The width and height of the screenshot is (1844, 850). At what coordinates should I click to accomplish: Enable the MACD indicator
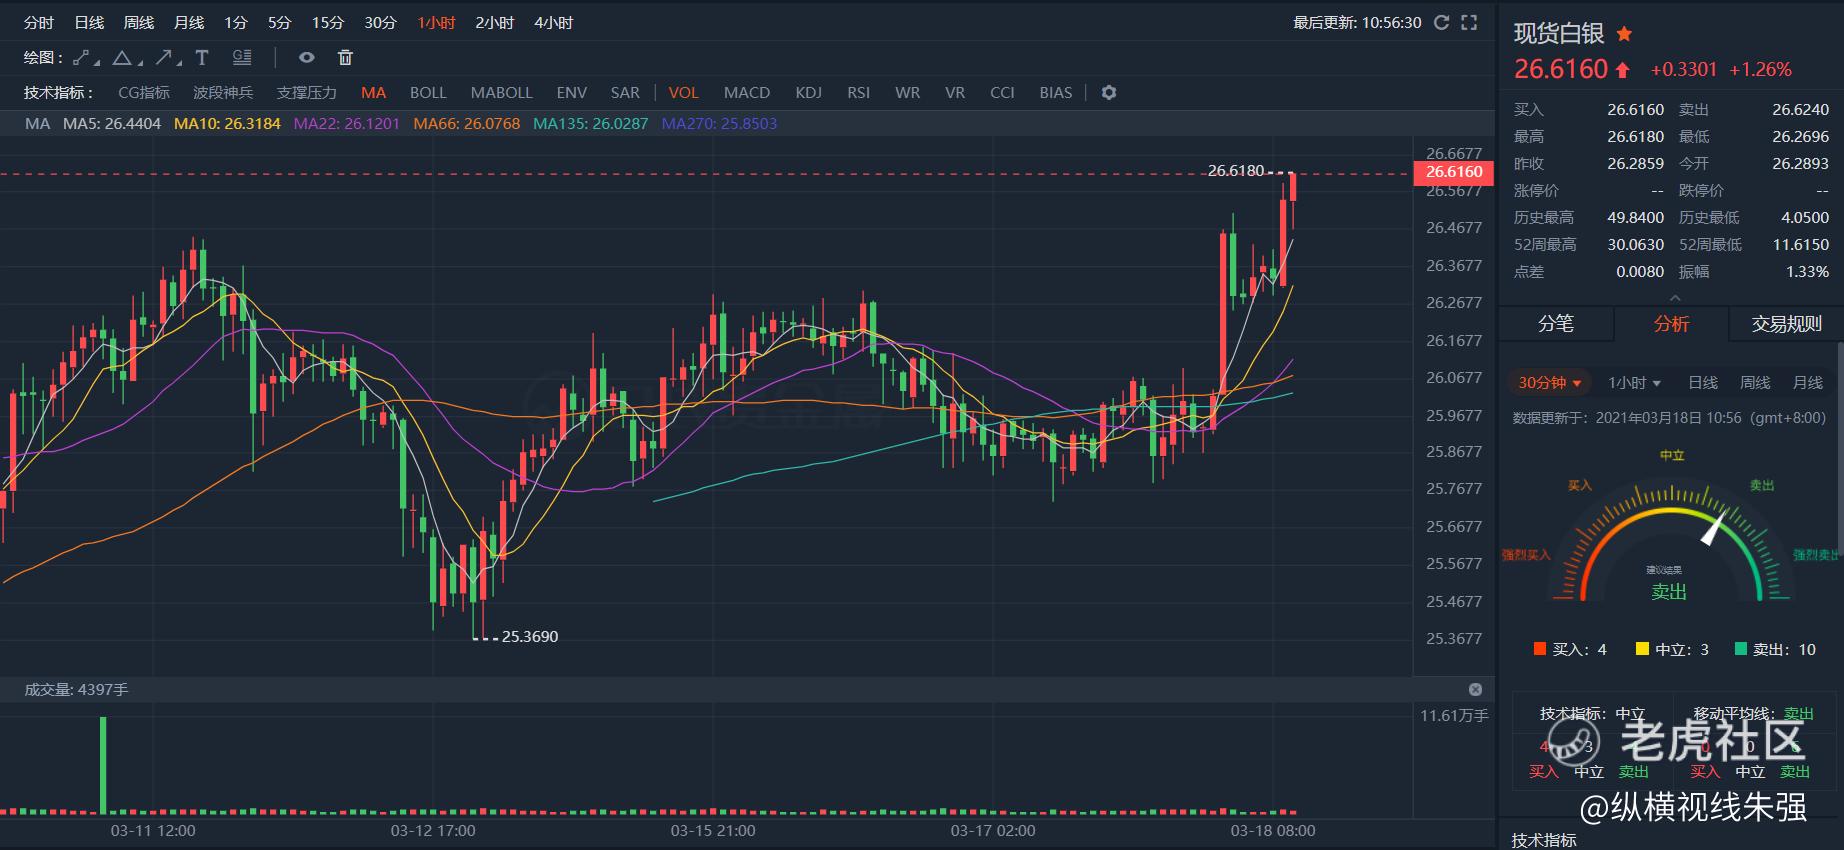point(746,92)
